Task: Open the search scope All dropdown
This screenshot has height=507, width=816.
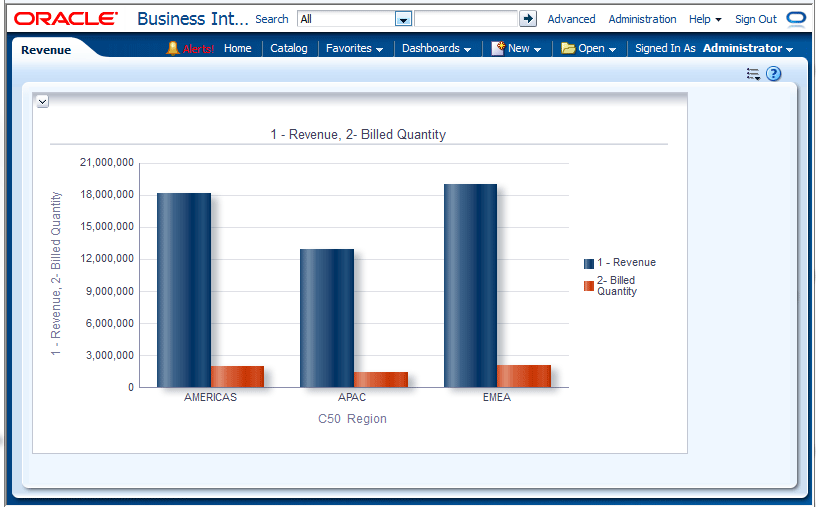Action: click(x=403, y=19)
